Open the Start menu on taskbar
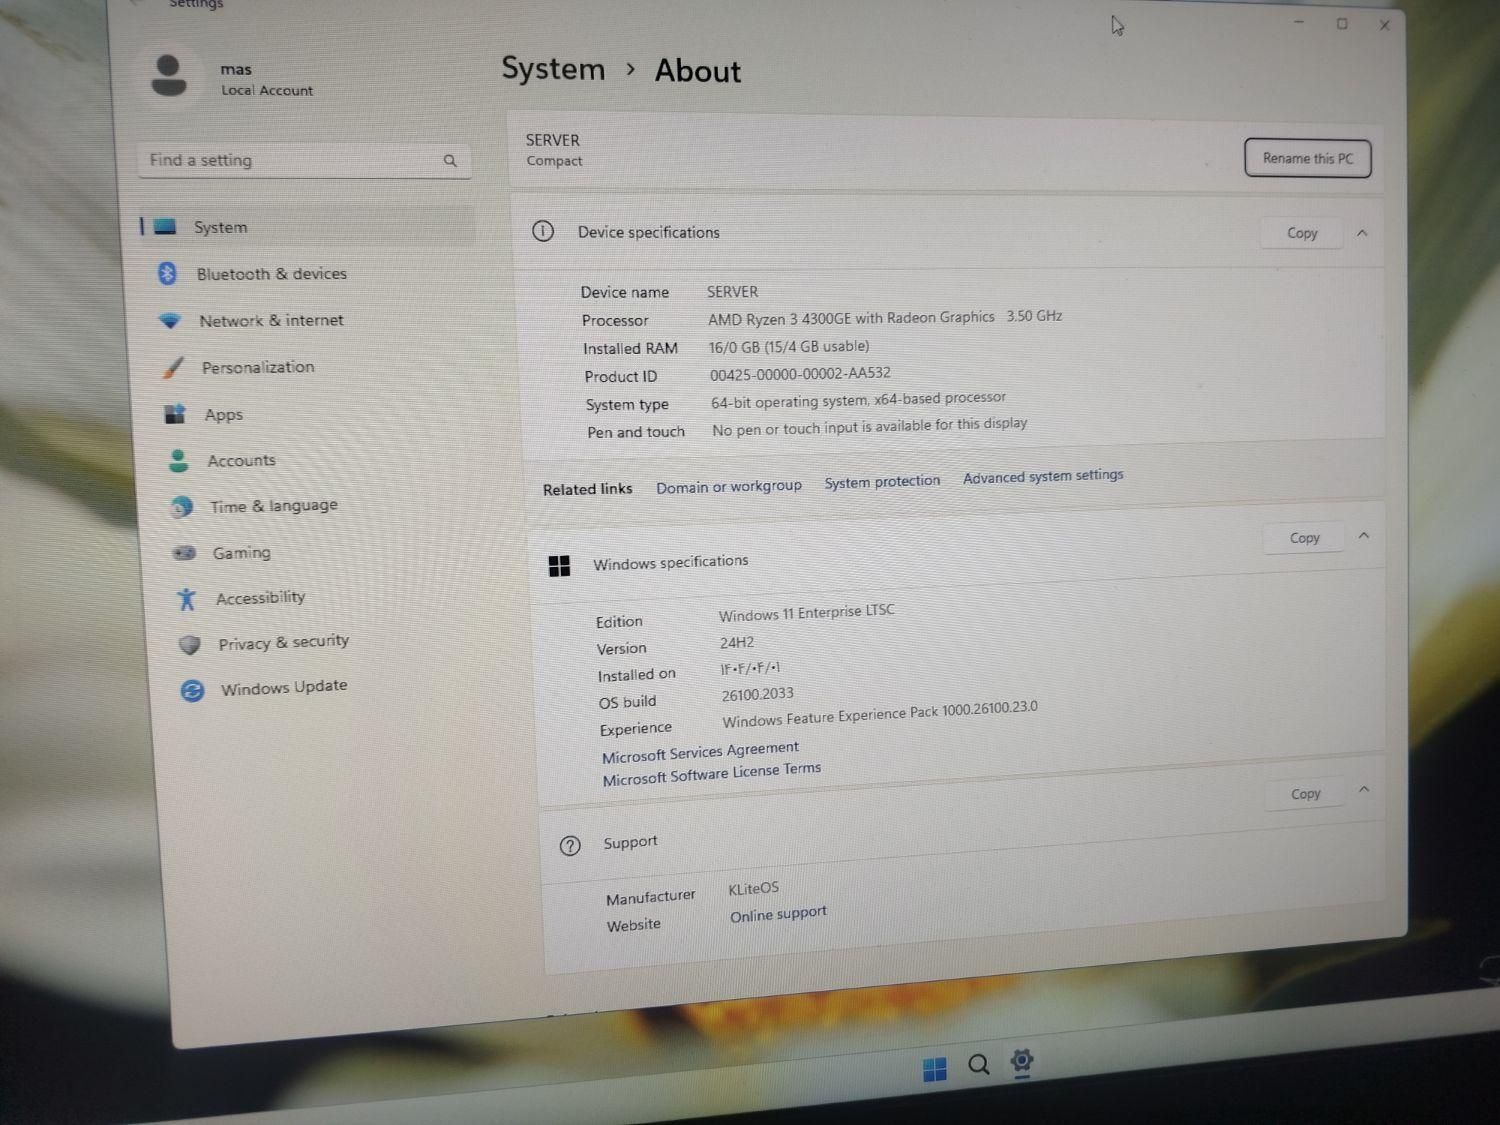1500x1125 pixels. tap(934, 1070)
